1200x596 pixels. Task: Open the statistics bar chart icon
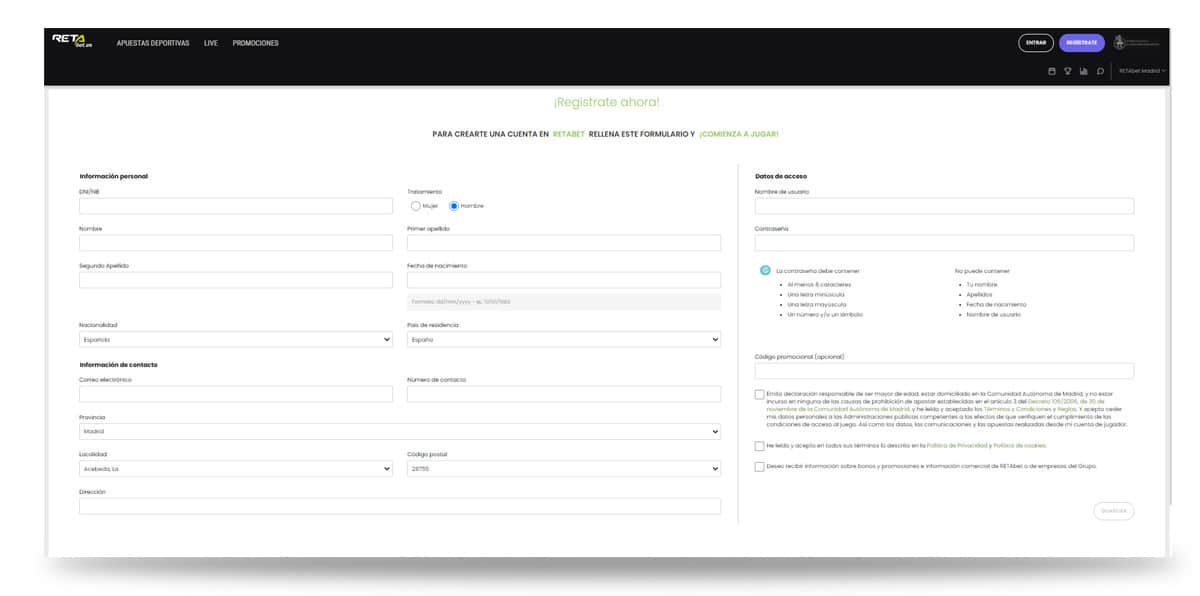[1084, 71]
